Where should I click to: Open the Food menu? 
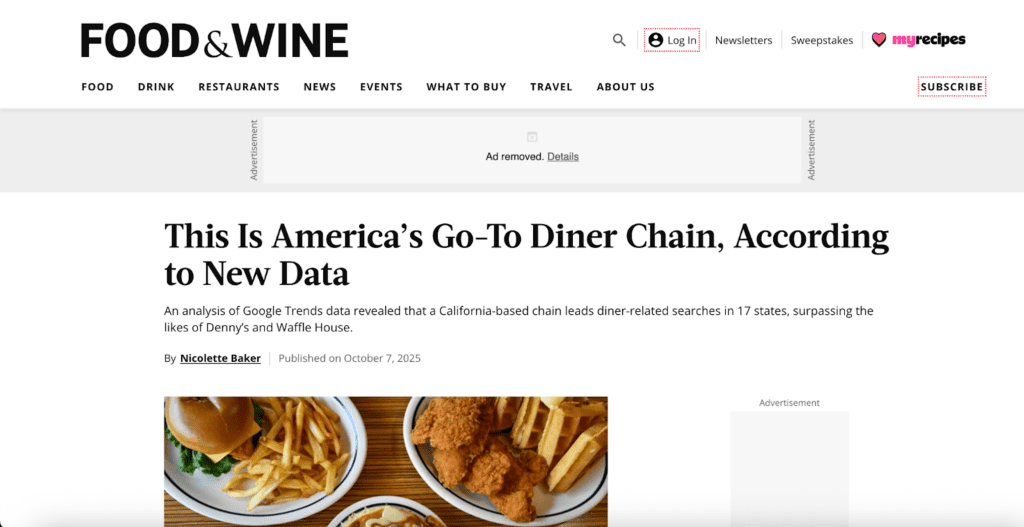coord(97,87)
